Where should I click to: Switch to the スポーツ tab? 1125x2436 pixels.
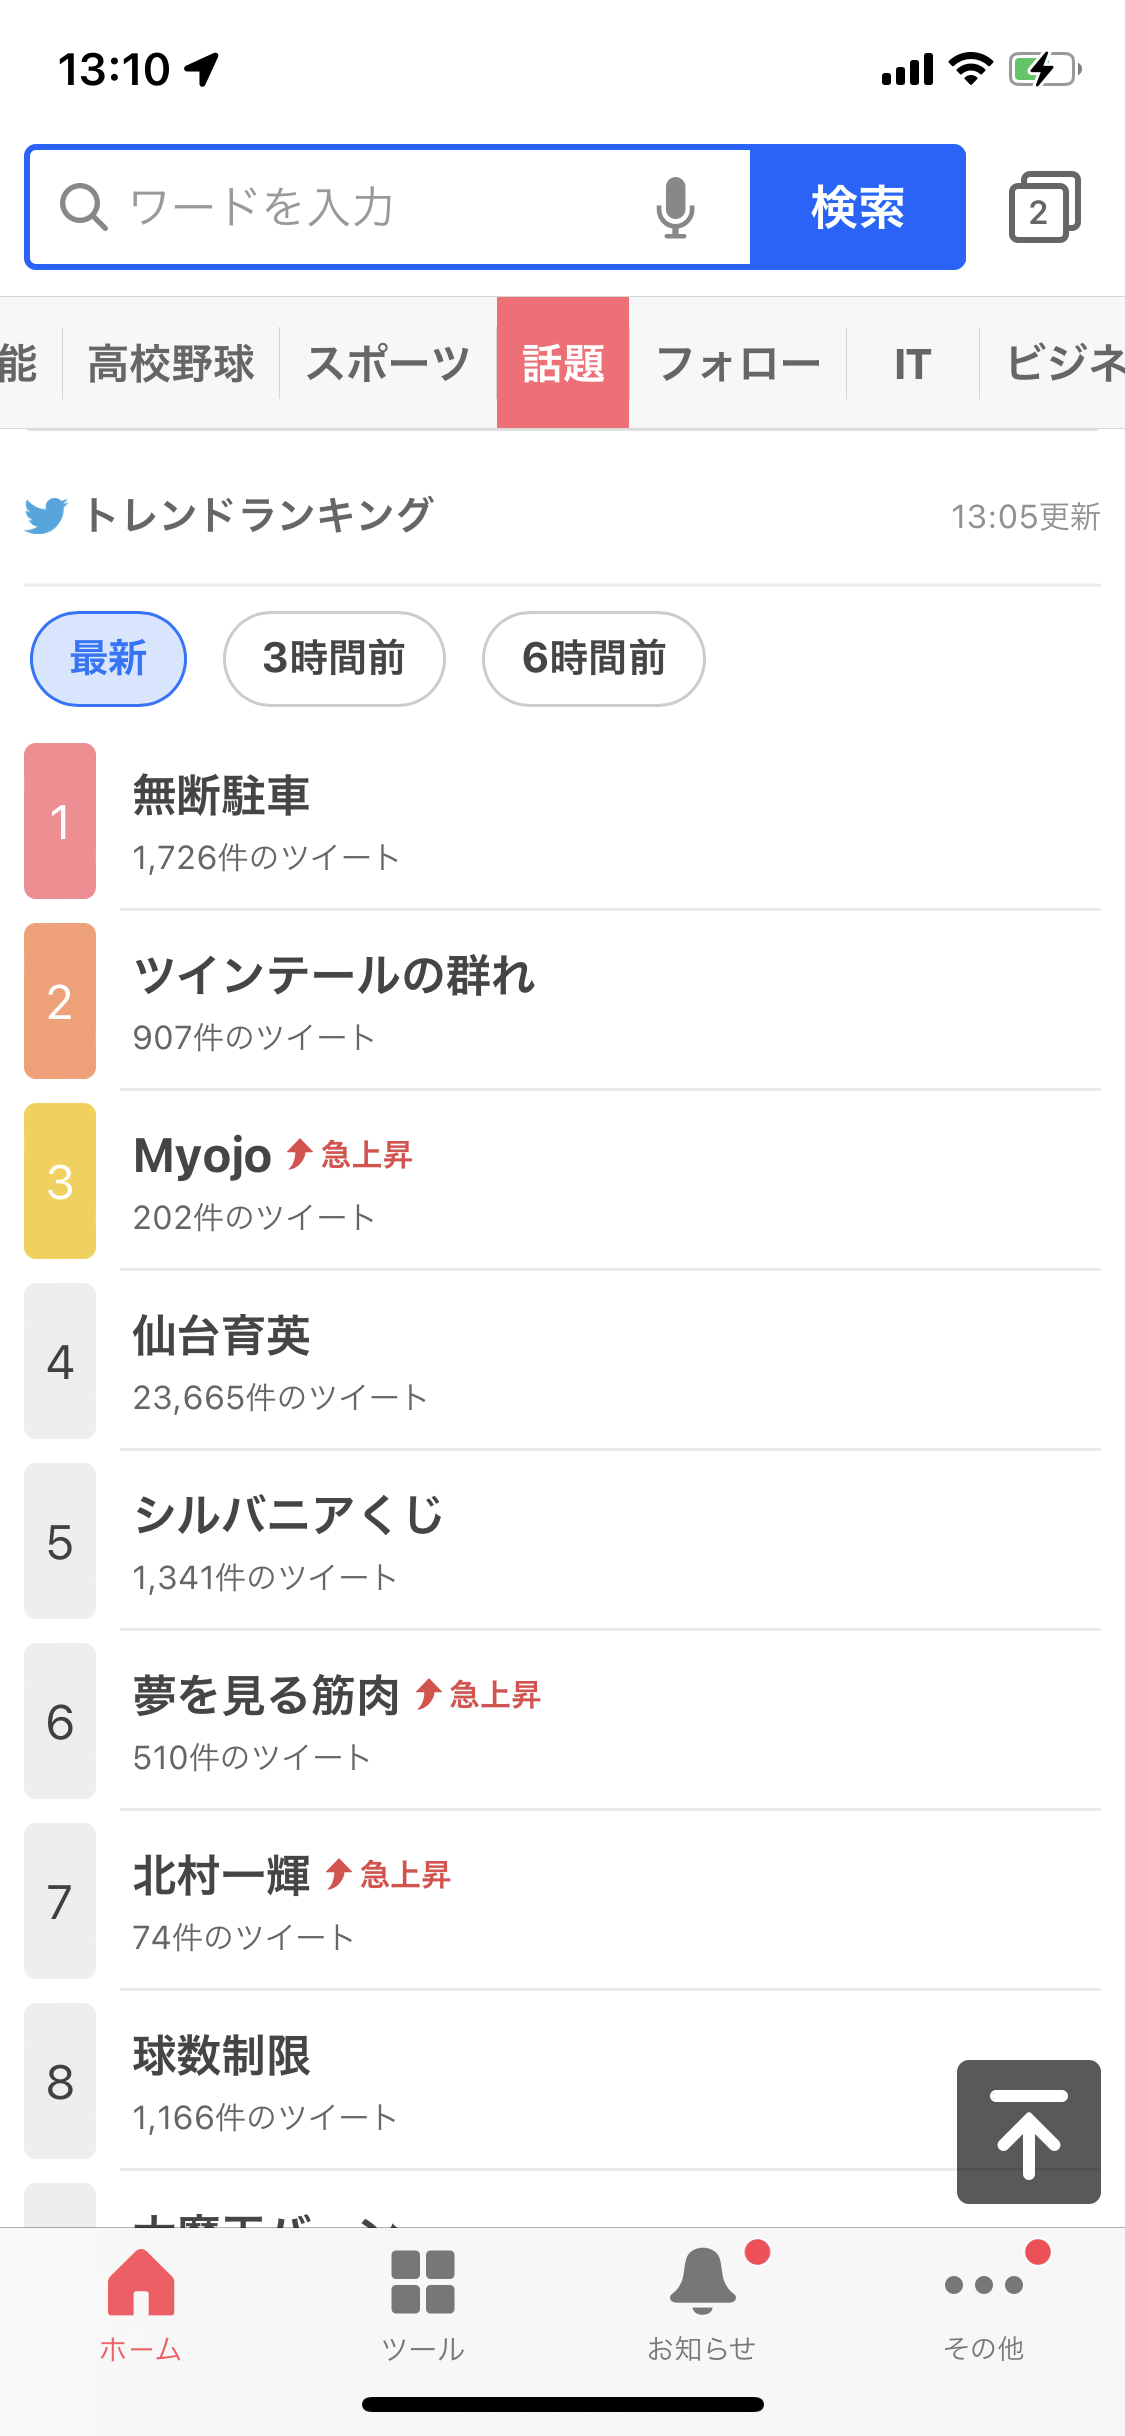[x=388, y=363]
